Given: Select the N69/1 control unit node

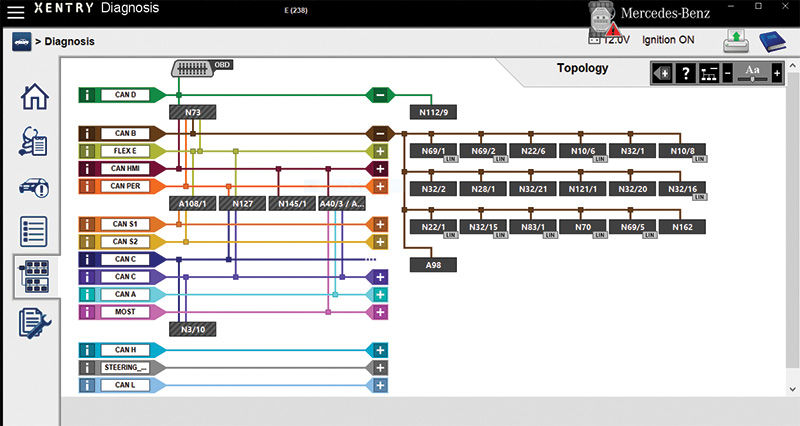Looking at the screenshot, I should [x=433, y=151].
